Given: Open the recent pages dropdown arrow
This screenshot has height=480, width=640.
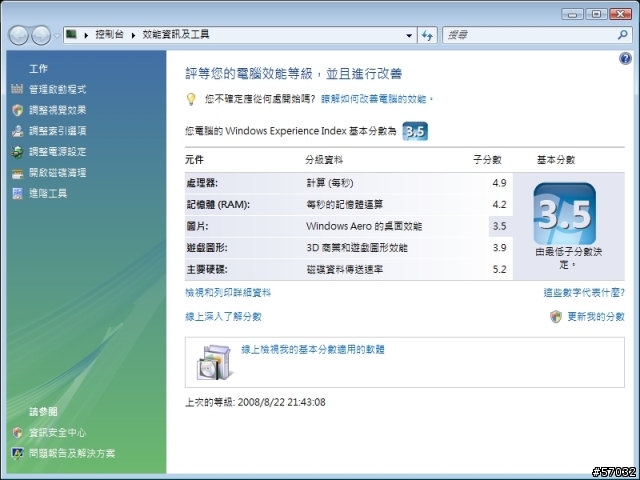Looking at the screenshot, I should (57, 36).
